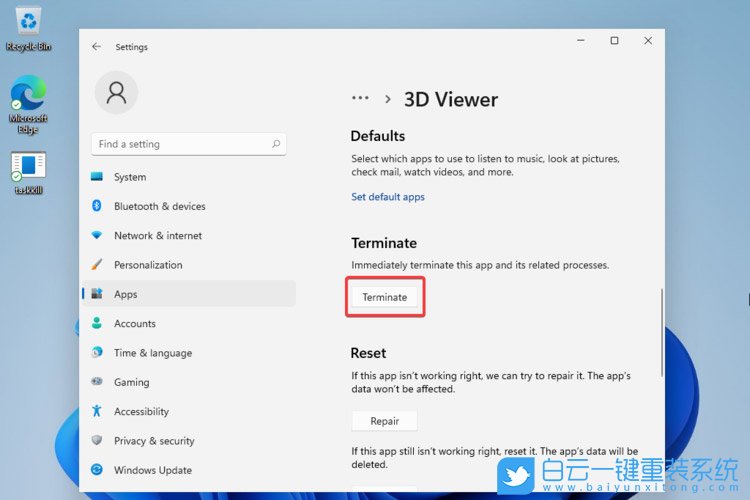Viewport: 750px width, 500px height.
Task: Click the System monitor icon in sidebar
Action: point(97,177)
